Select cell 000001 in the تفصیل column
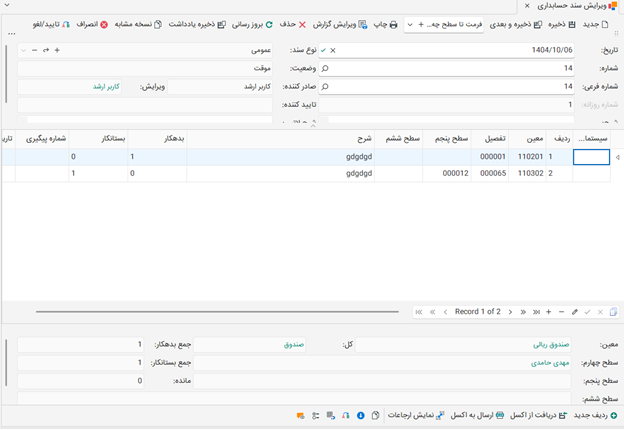 (489, 157)
